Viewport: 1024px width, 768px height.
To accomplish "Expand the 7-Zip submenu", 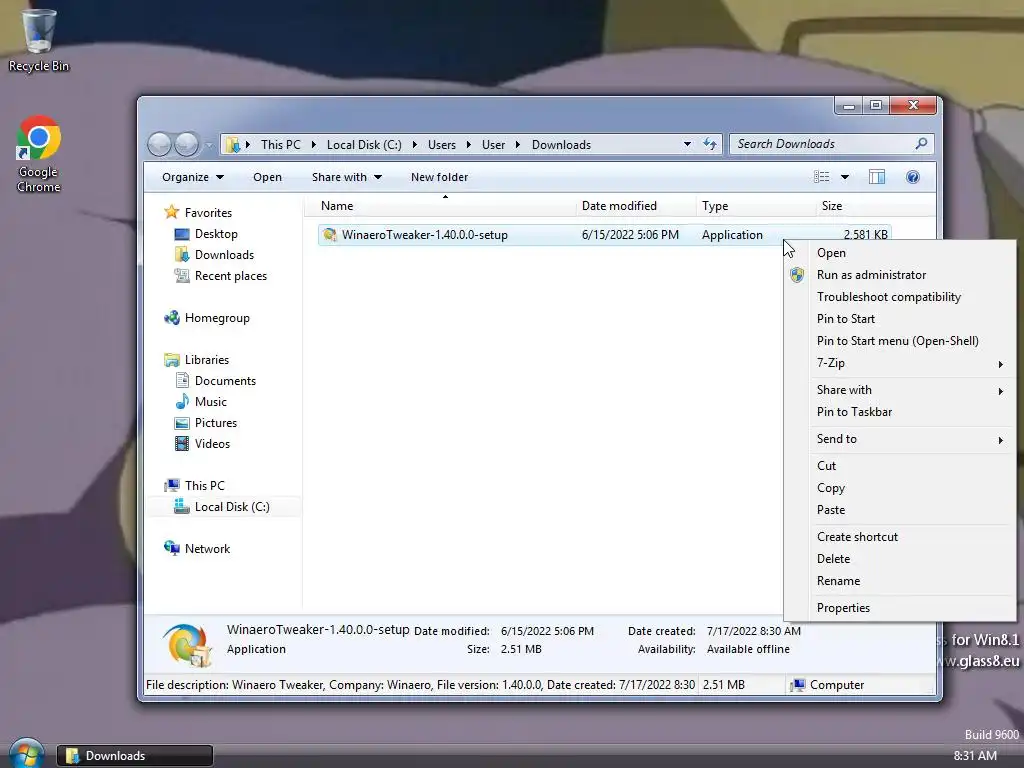I will [900, 363].
